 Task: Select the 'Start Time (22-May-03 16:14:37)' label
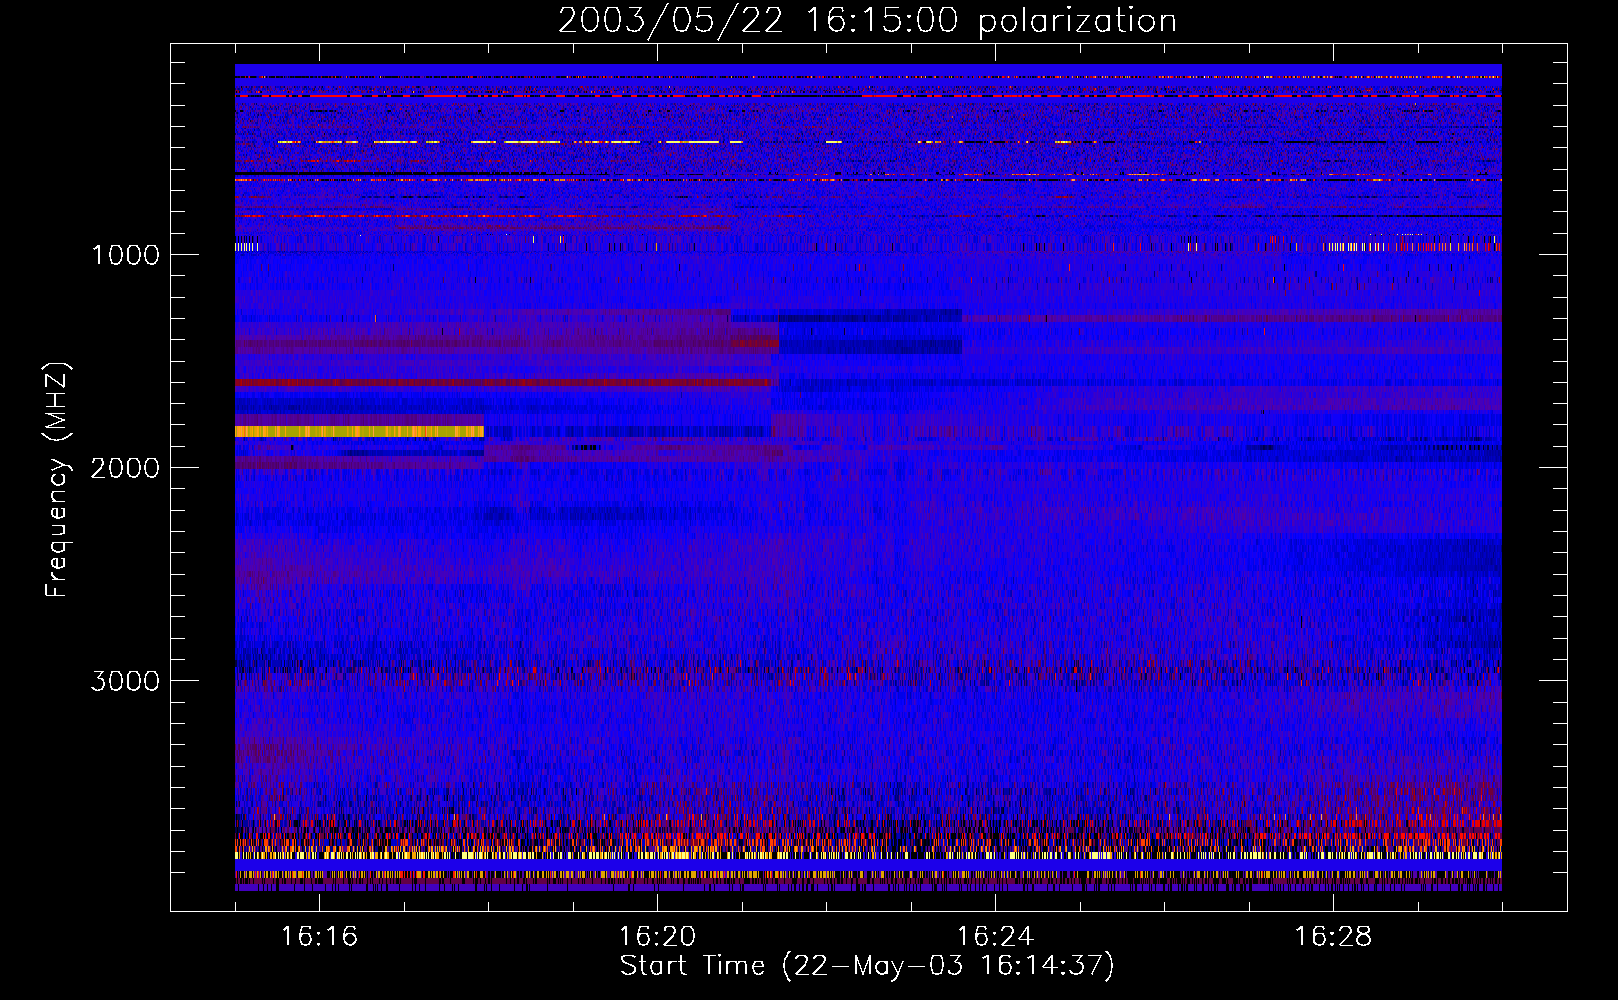(867, 966)
